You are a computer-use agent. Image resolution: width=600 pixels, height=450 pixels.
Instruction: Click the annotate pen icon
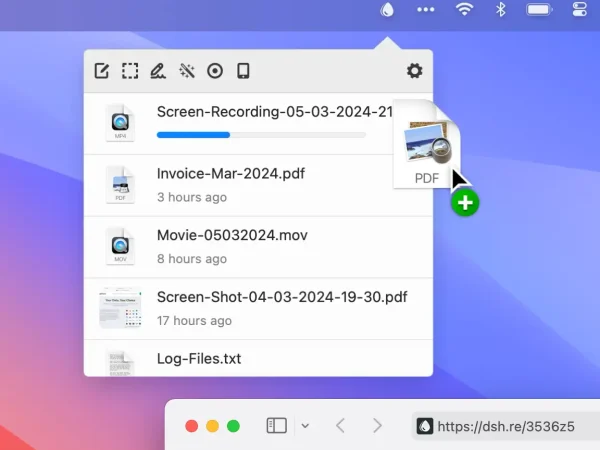158,71
